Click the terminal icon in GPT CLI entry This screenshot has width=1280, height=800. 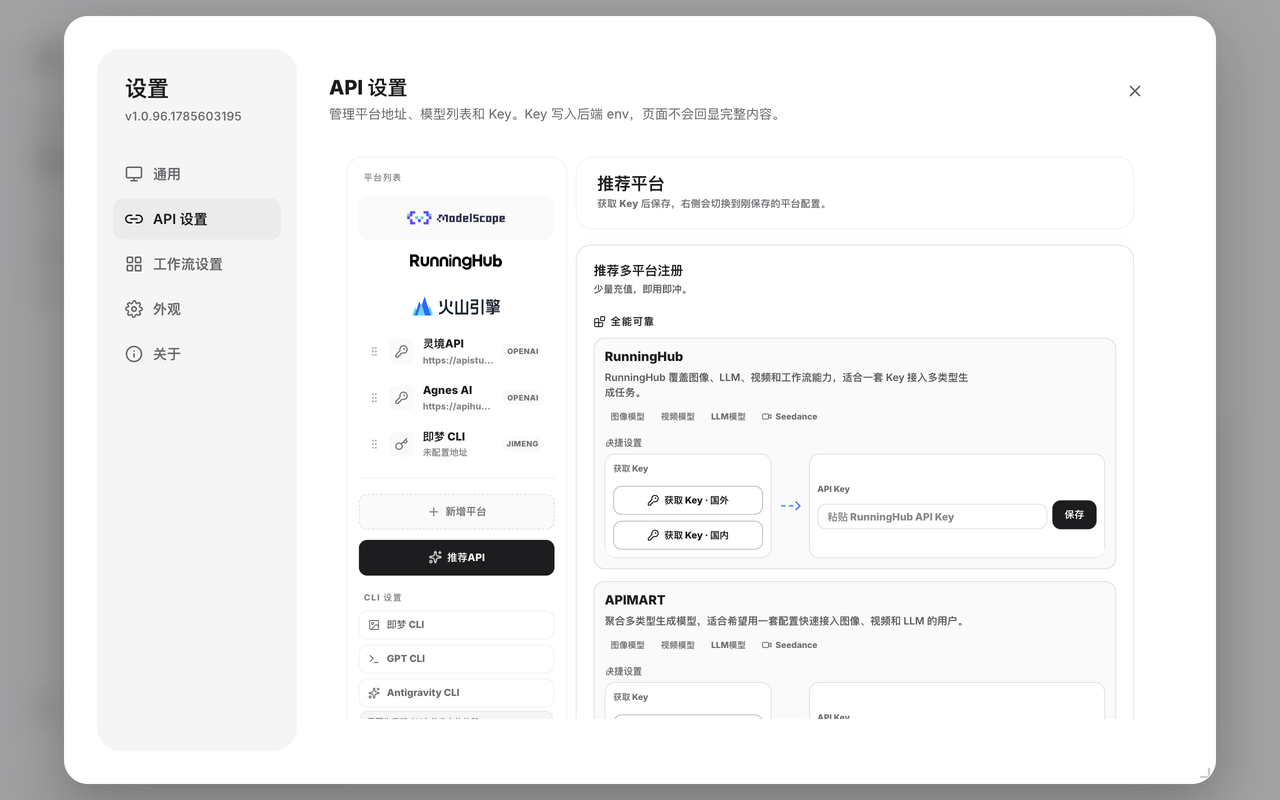[x=374, y=659]
